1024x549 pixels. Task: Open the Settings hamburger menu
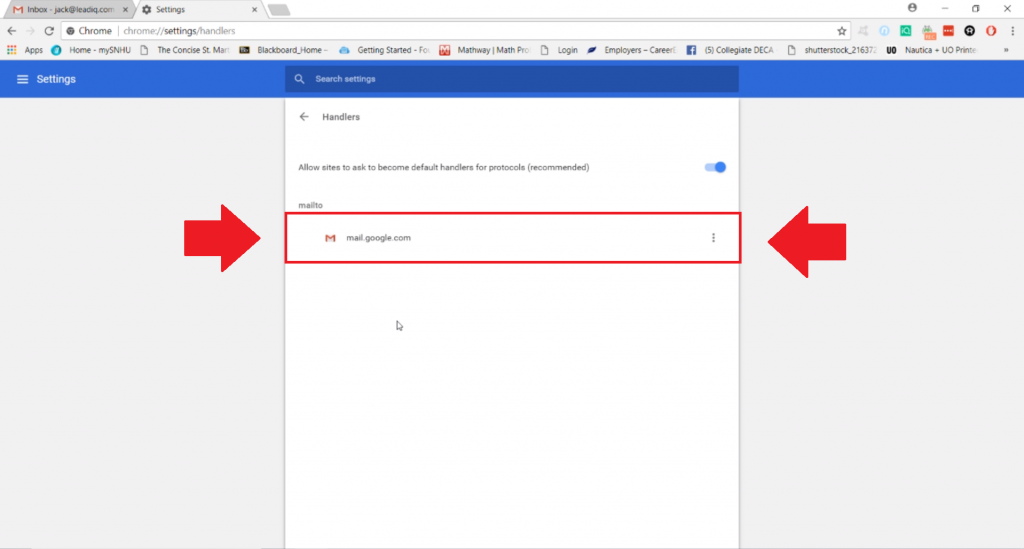click(22, 79)
